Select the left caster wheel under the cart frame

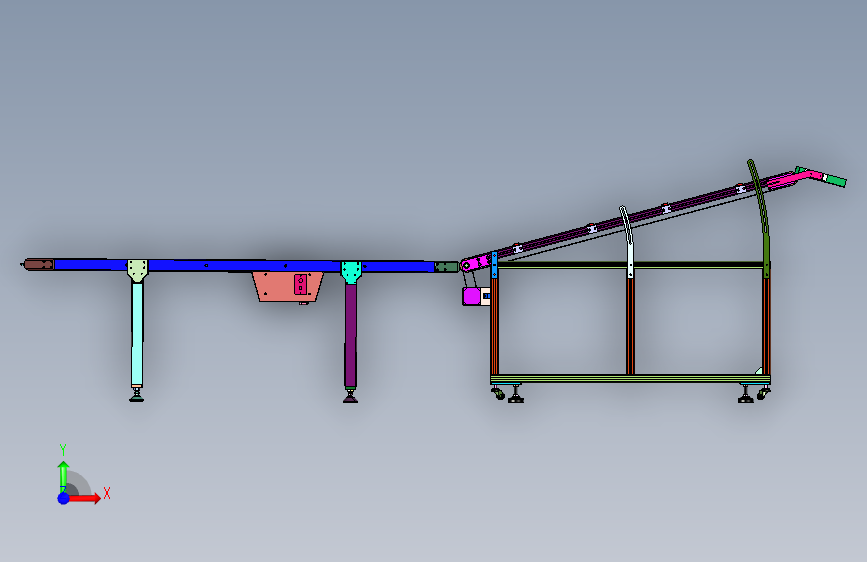(498, 393)
